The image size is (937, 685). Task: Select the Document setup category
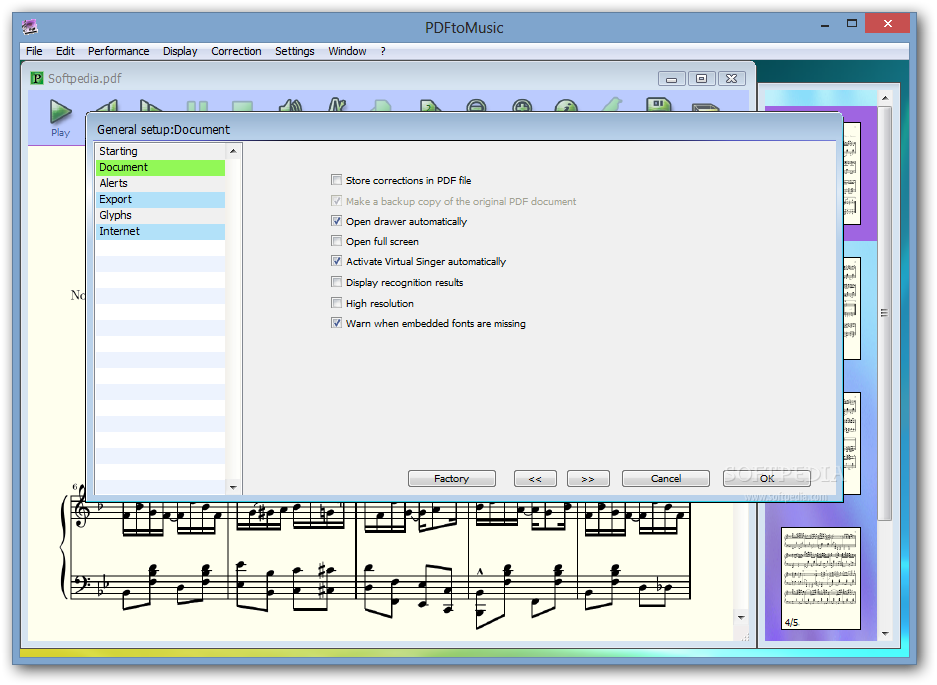click(160, 167)
